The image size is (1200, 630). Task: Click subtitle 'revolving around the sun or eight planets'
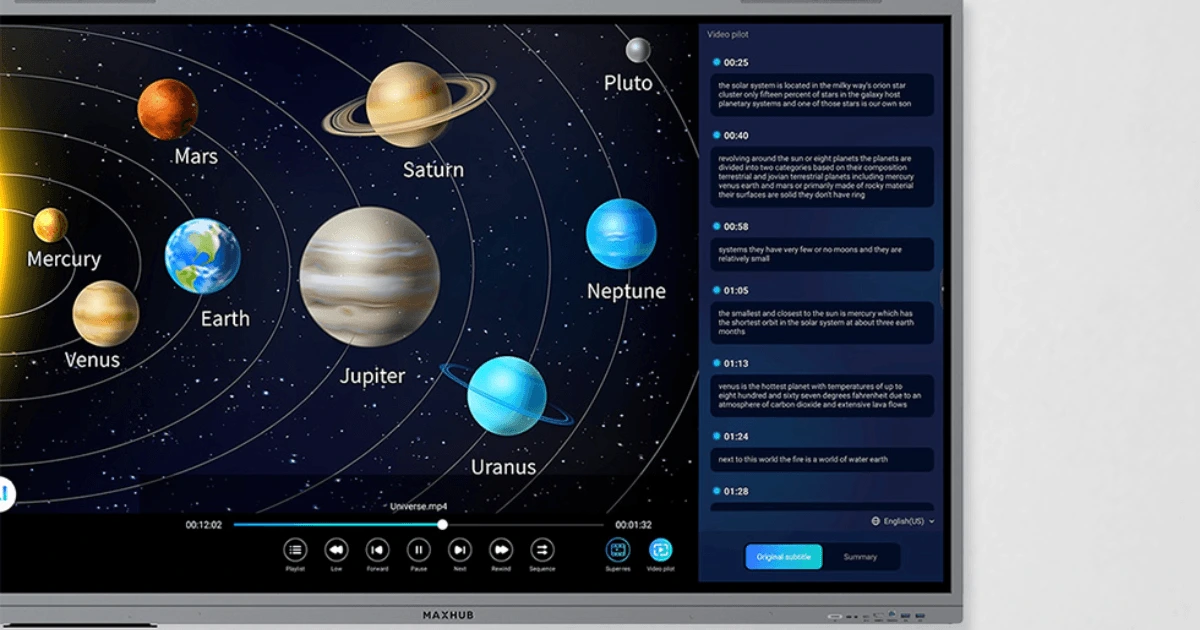tap(822, 177)
